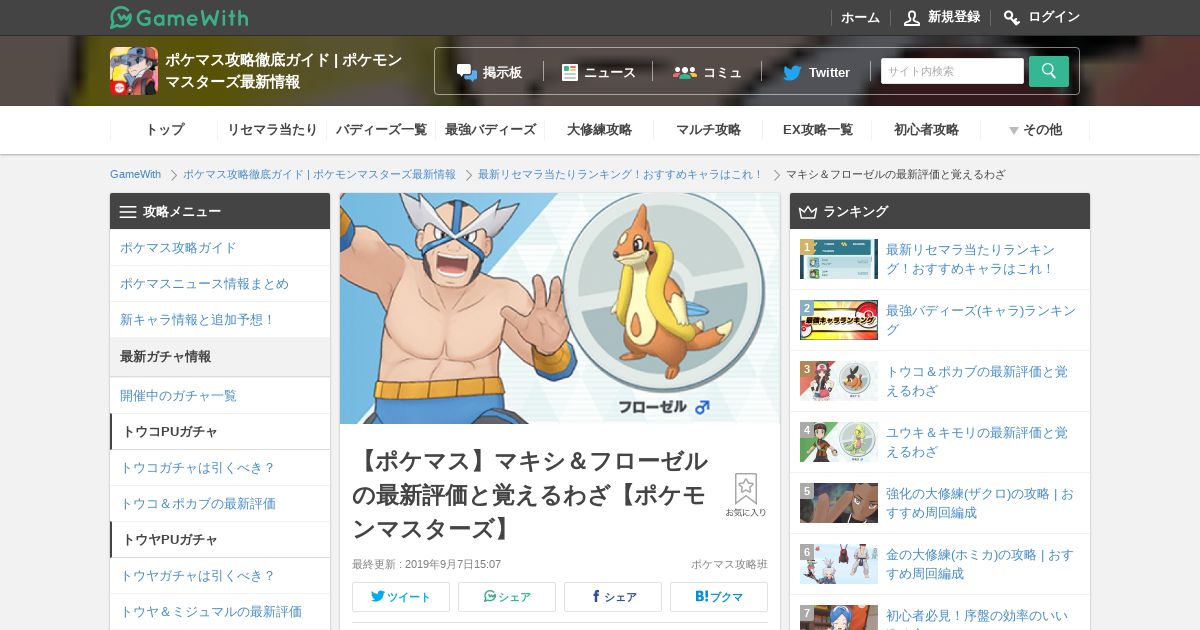Open the 最強バディーズ navigation tab
Viewport: 1200px width, 630px height.
(x=490, y=130)
